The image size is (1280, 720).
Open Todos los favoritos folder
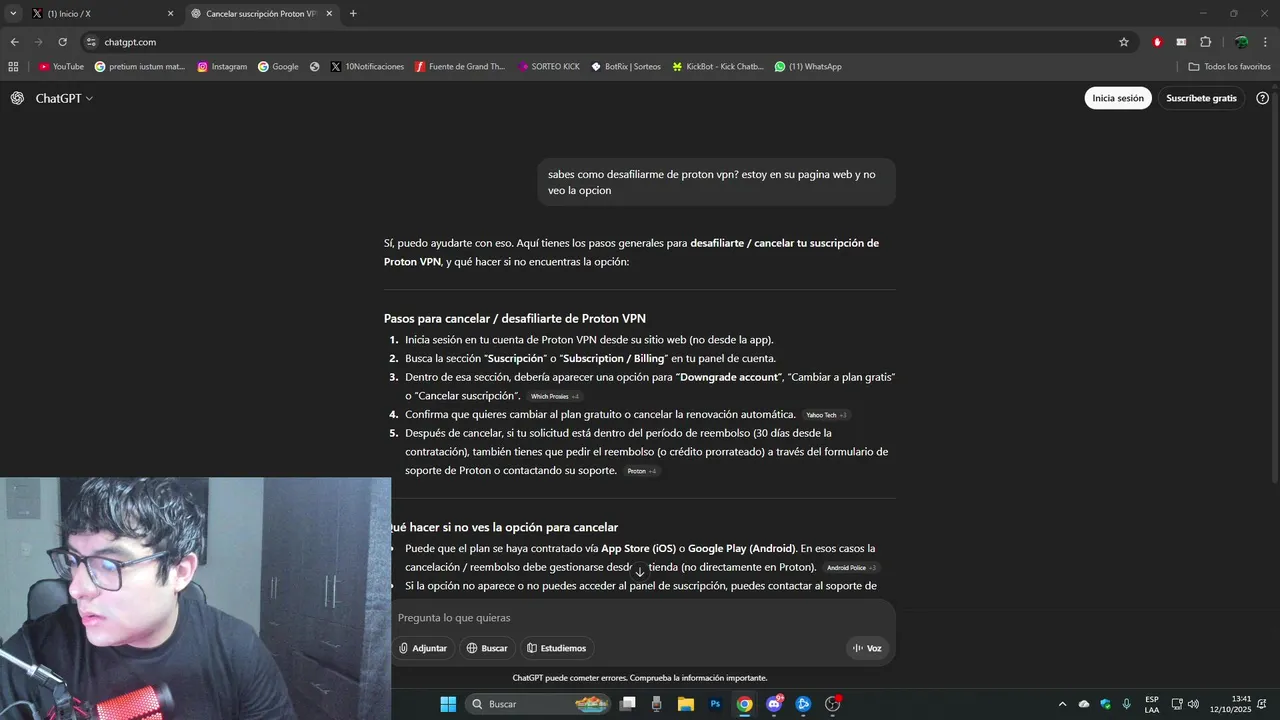[x=1229, y=67]
